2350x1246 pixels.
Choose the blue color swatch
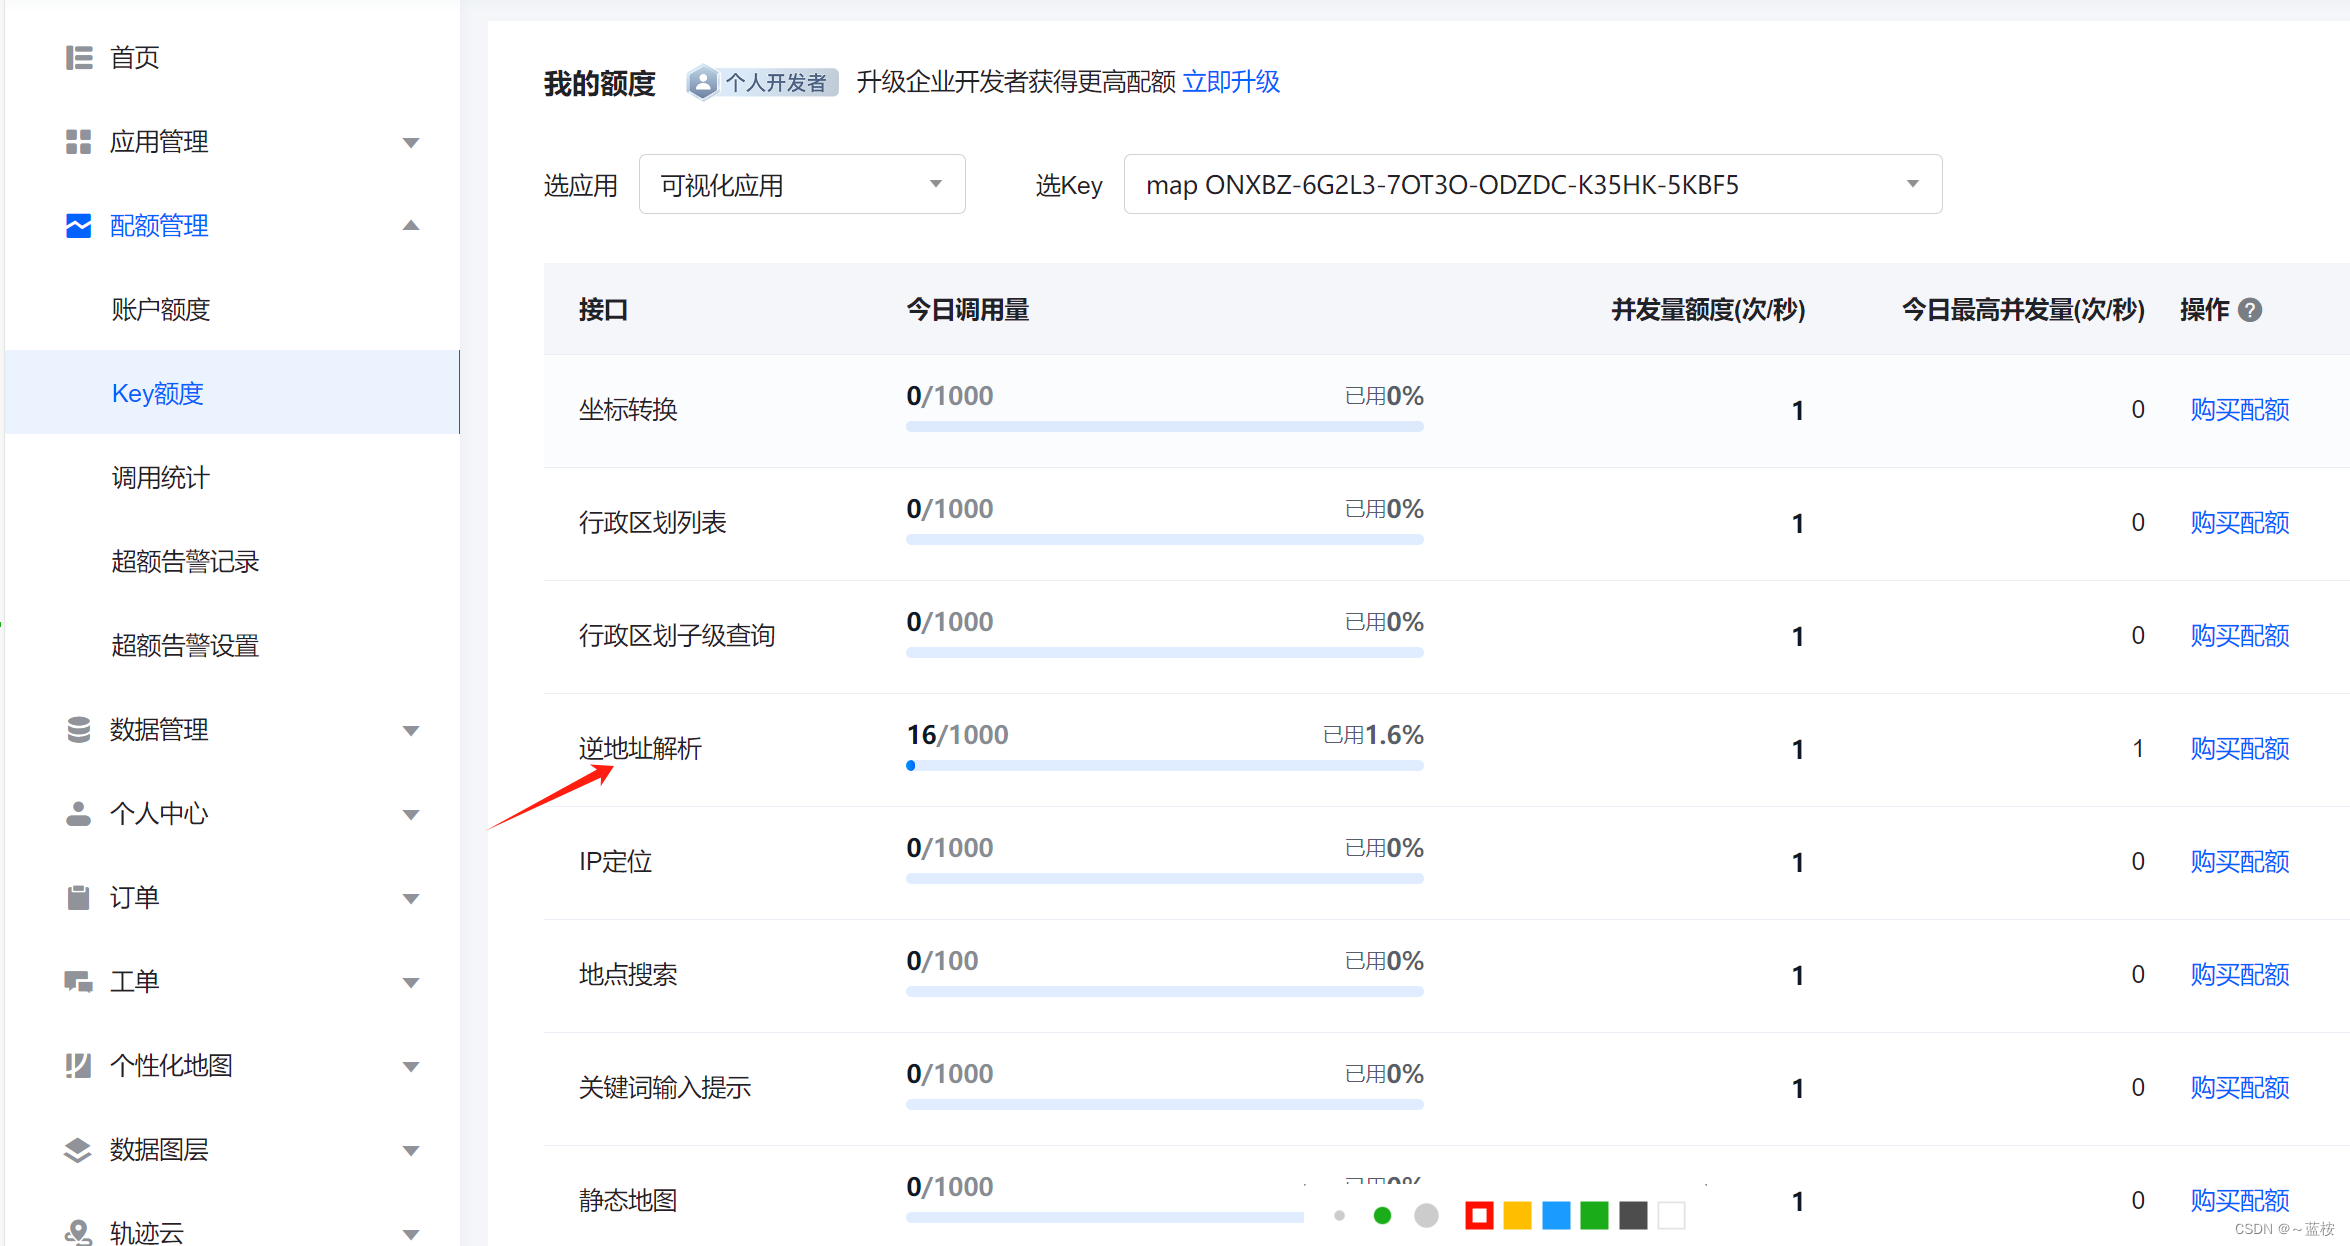(x=1556, y=1216)
